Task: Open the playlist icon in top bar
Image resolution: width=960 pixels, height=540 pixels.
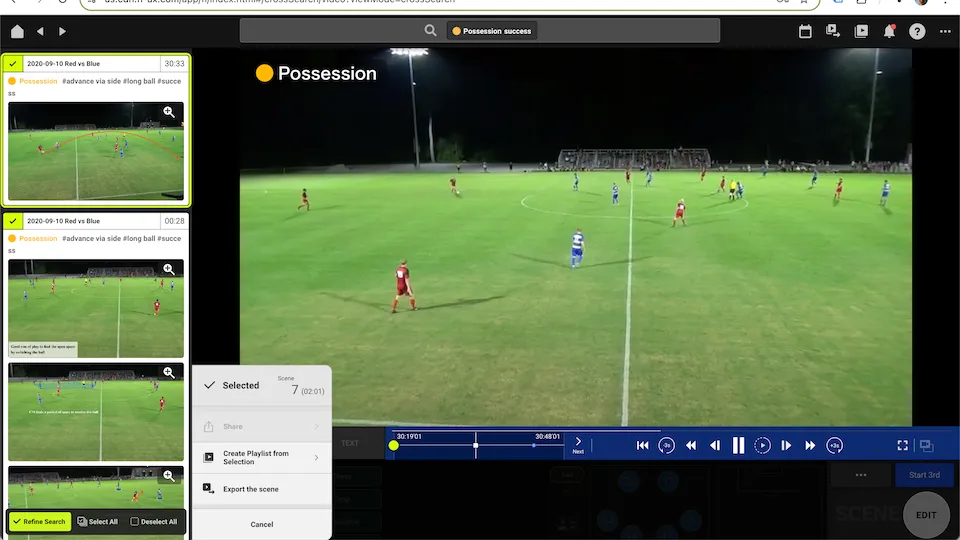Action: coord(861,31)
